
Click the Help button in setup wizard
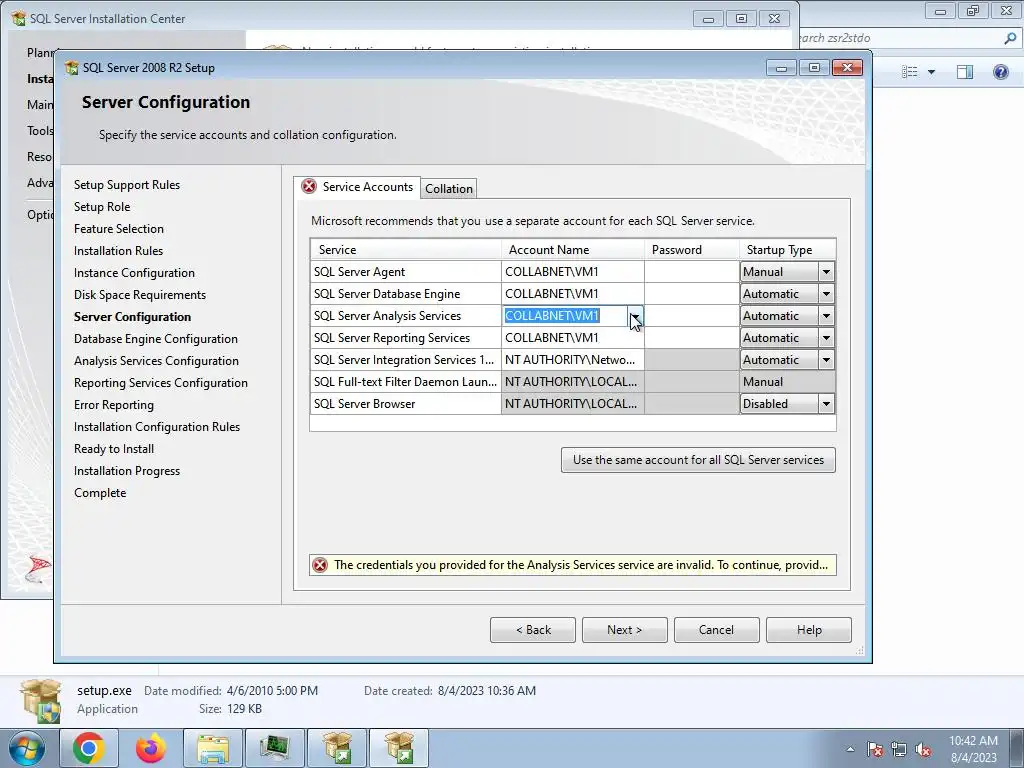(808, 630)
